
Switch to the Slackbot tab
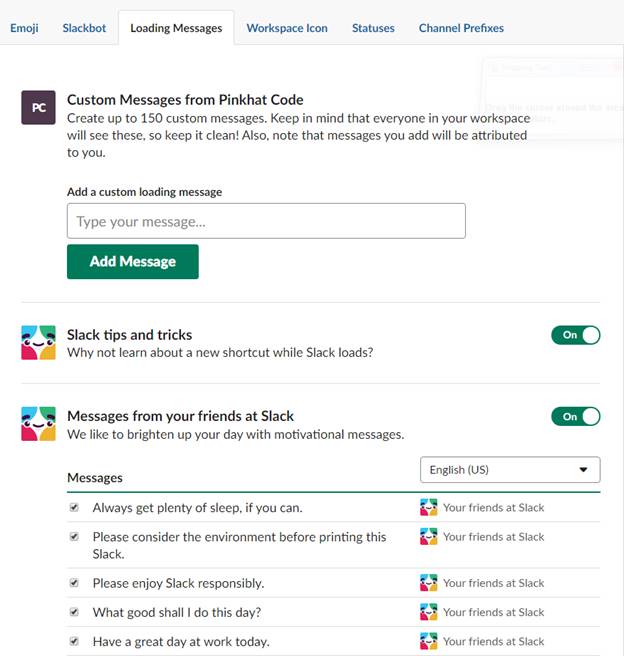[84, 28]
